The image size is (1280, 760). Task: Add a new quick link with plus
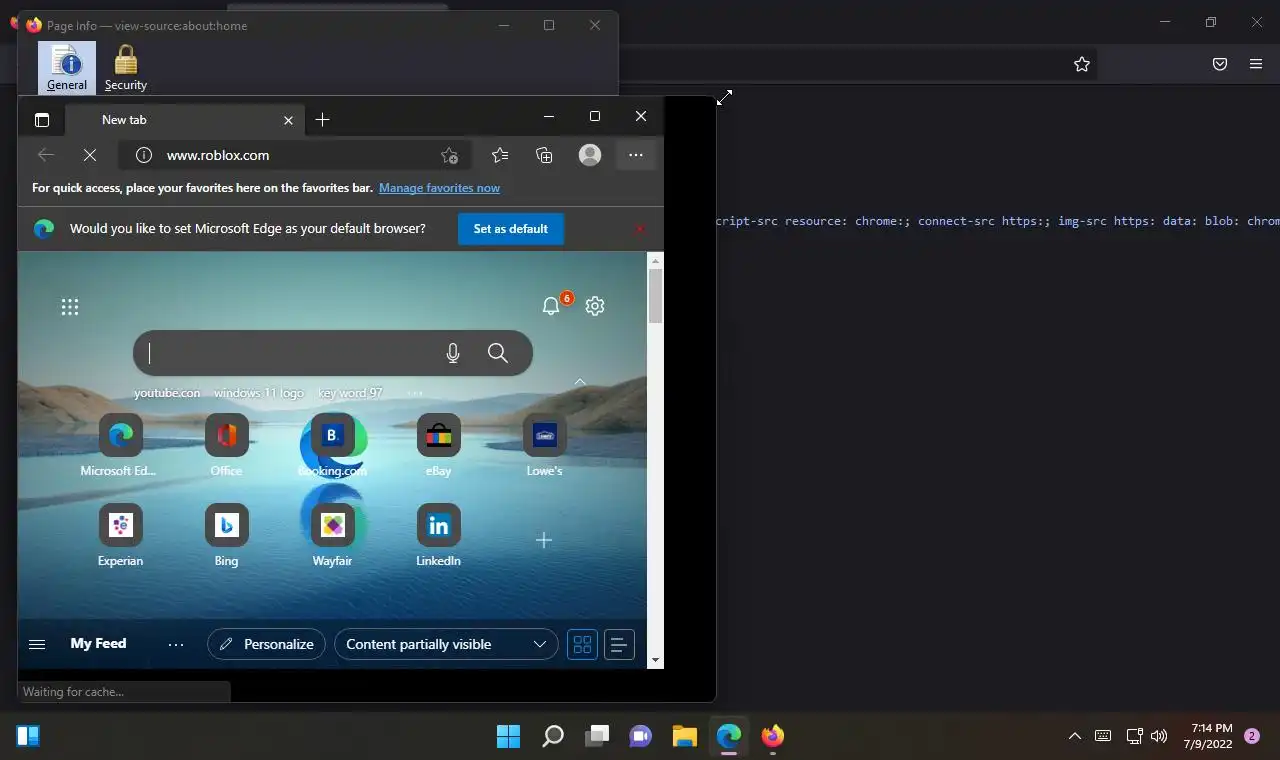[x=544, y=540]
